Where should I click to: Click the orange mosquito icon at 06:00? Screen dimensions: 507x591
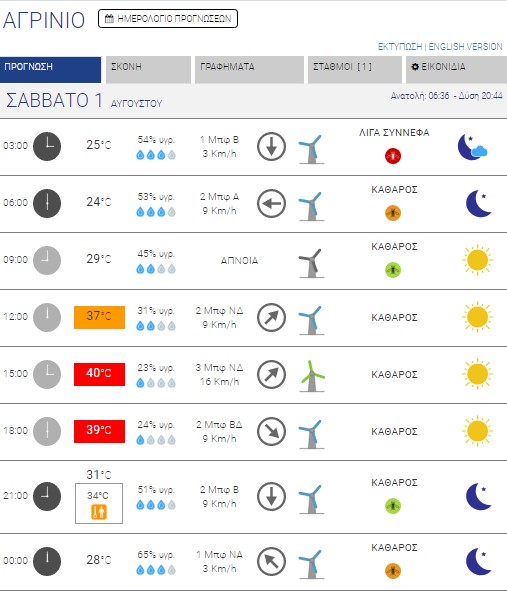(393, 213)
